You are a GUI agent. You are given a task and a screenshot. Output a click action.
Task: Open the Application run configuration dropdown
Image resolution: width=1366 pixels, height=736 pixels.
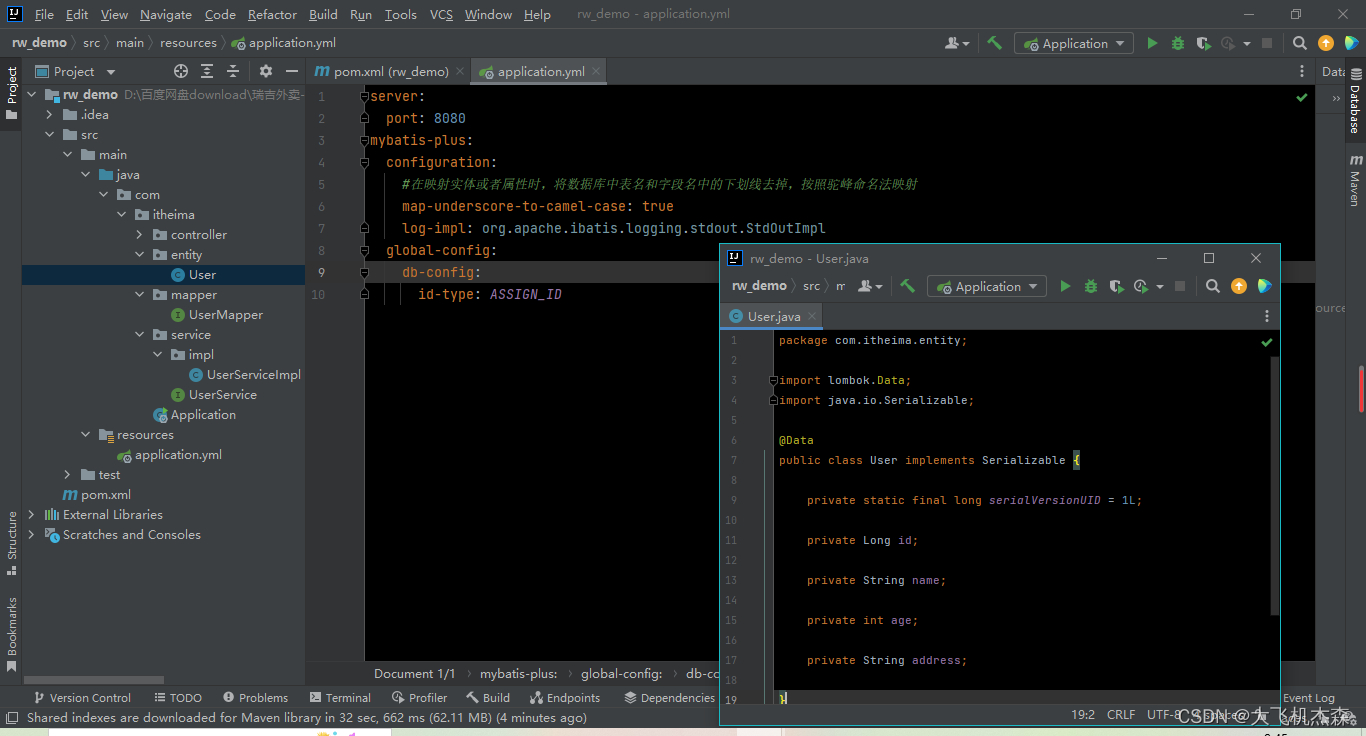point(1073,43)
